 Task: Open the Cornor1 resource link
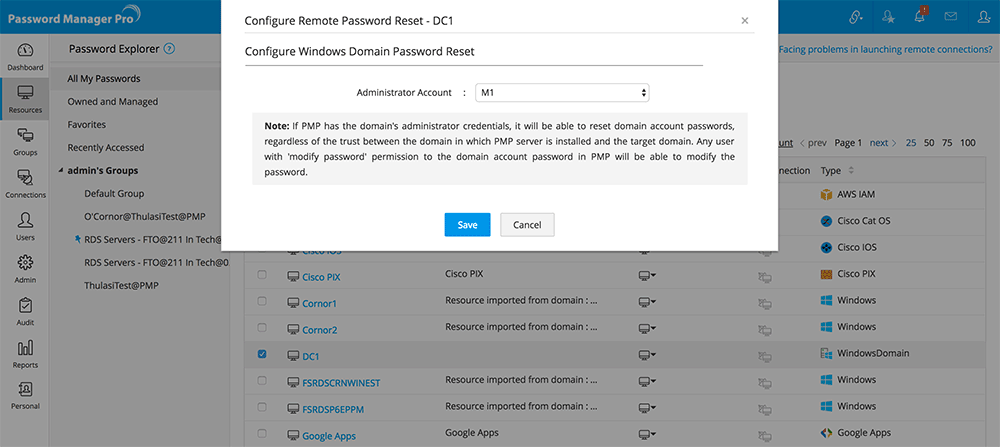pyautogui.click(x=320, y=304)
